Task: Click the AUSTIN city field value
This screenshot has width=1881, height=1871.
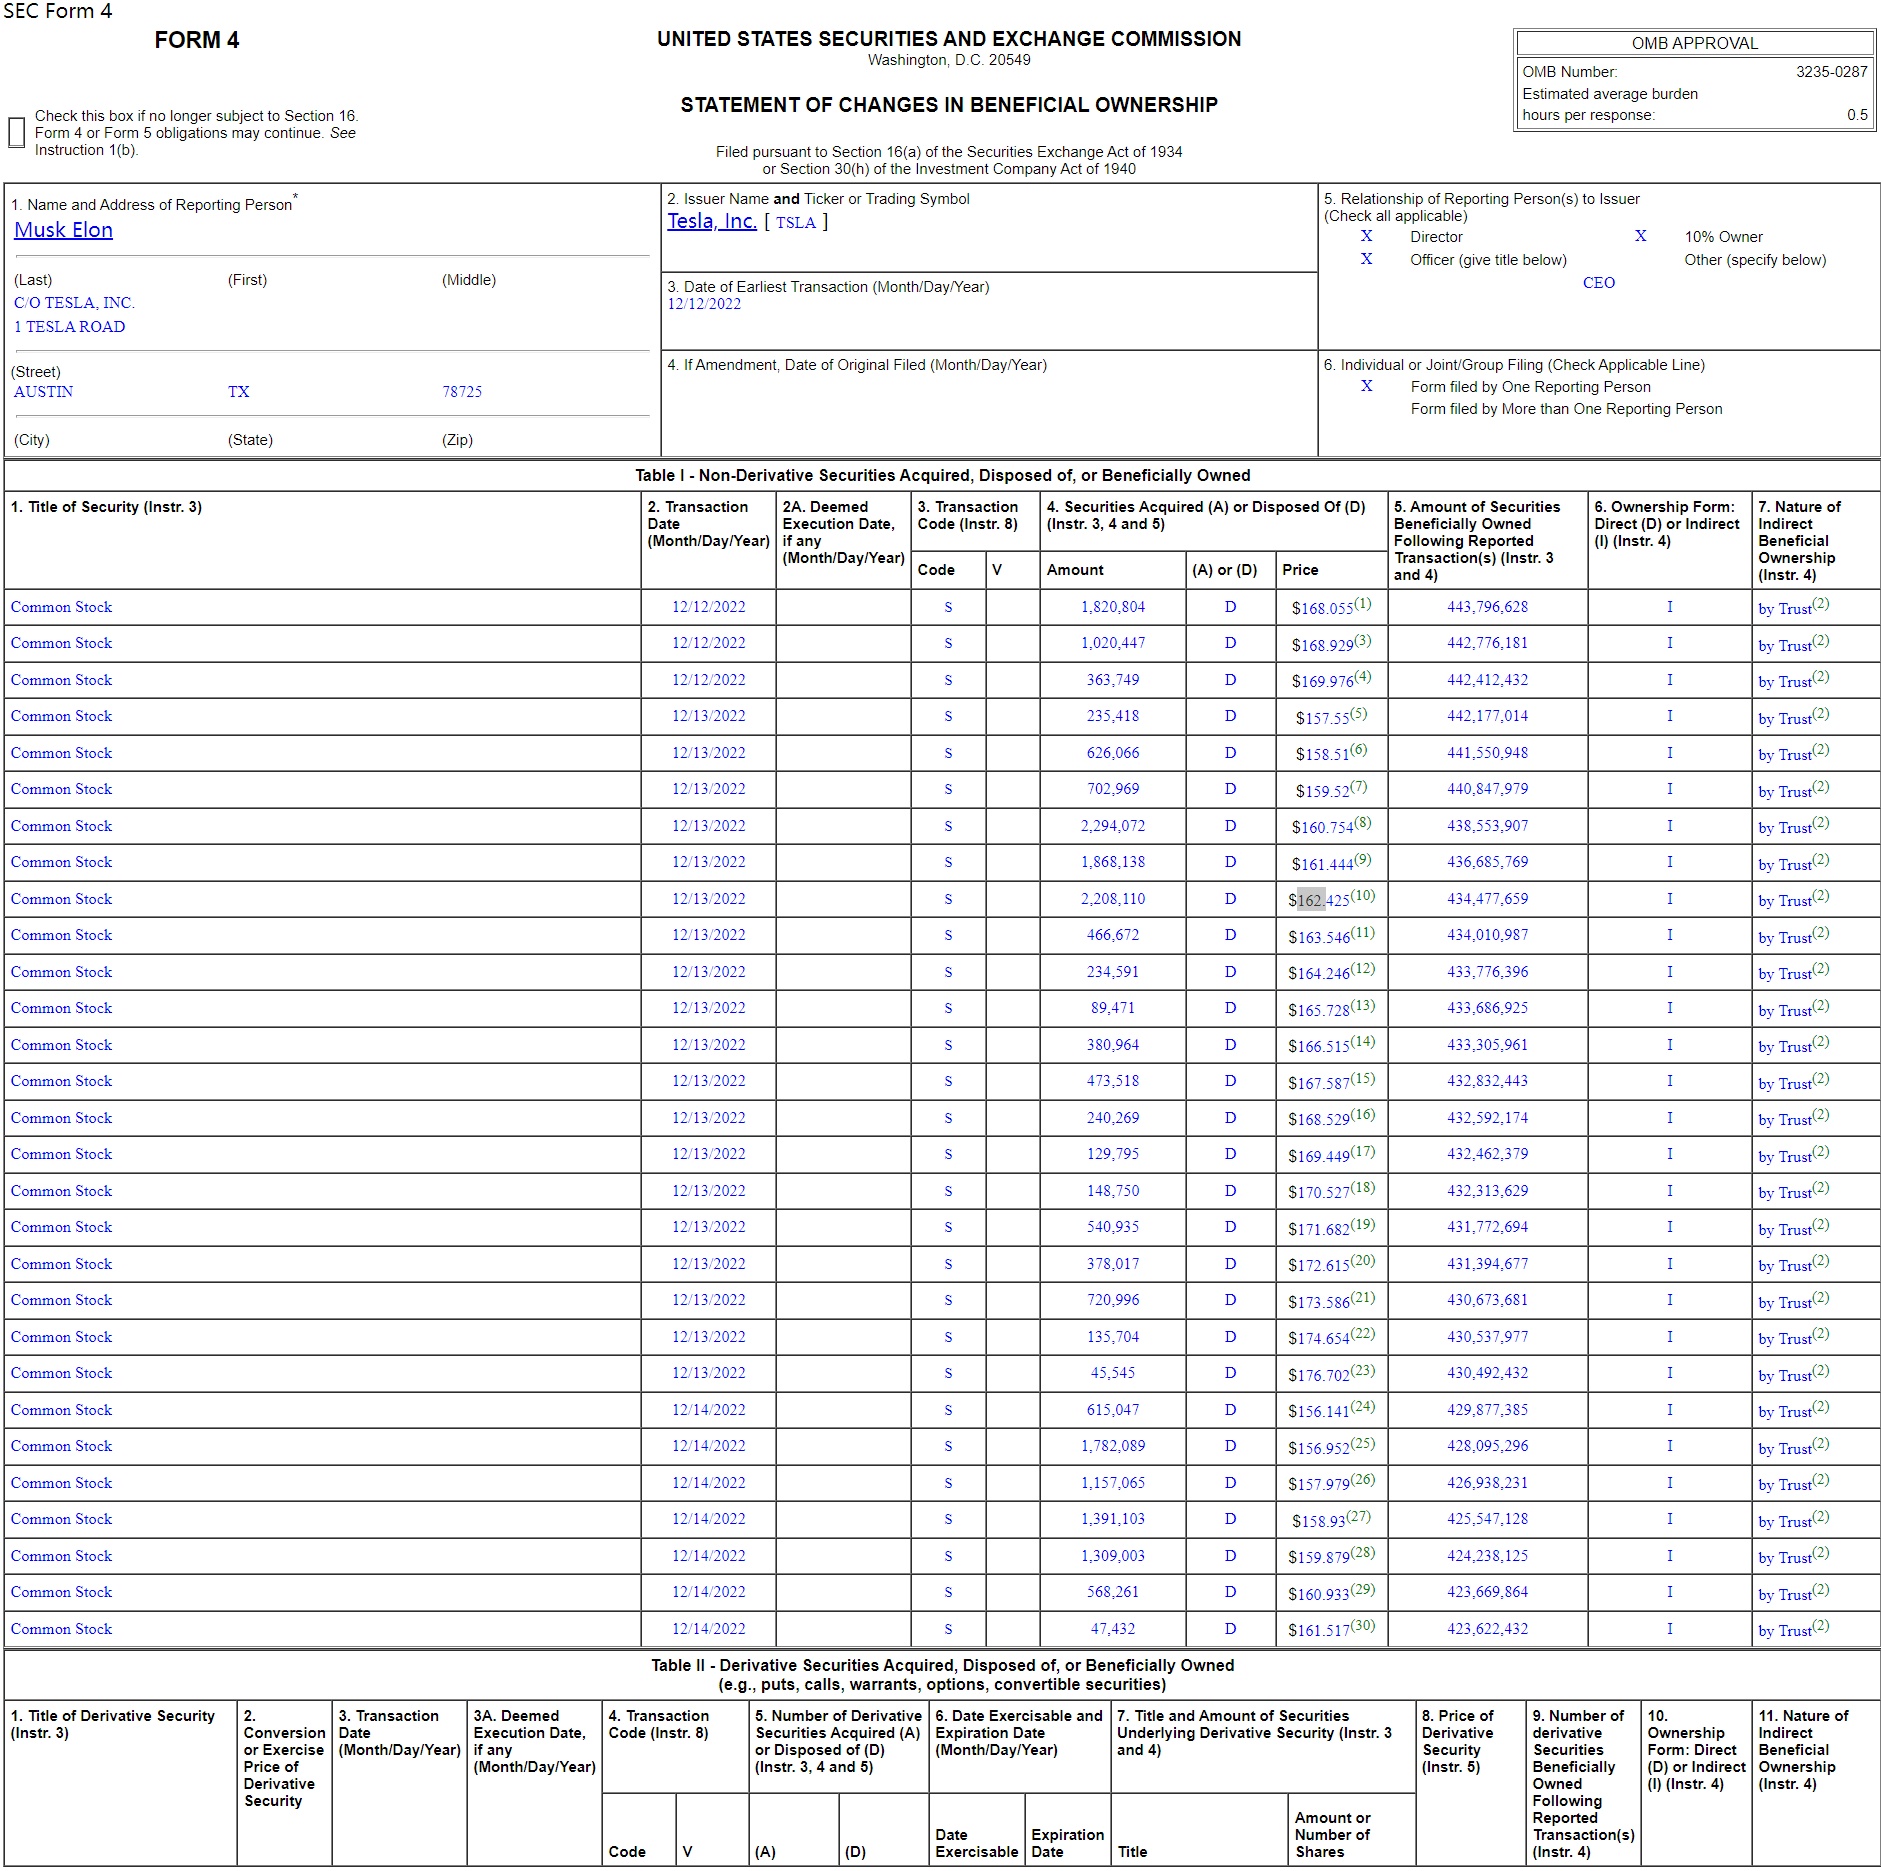Action: [x=44, y=392]
